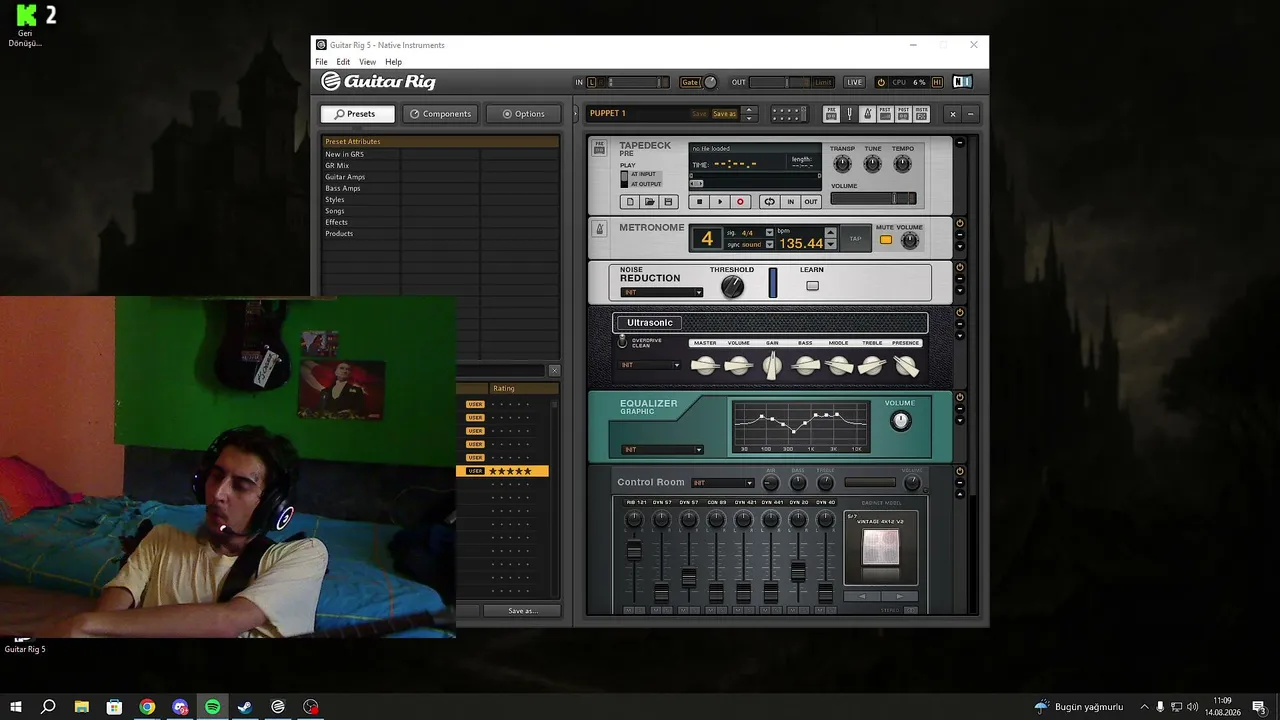Image resolution: width=1280 pixels, height=720 pixels.
Task: Clear the preset search field
Action: (554, 370)
